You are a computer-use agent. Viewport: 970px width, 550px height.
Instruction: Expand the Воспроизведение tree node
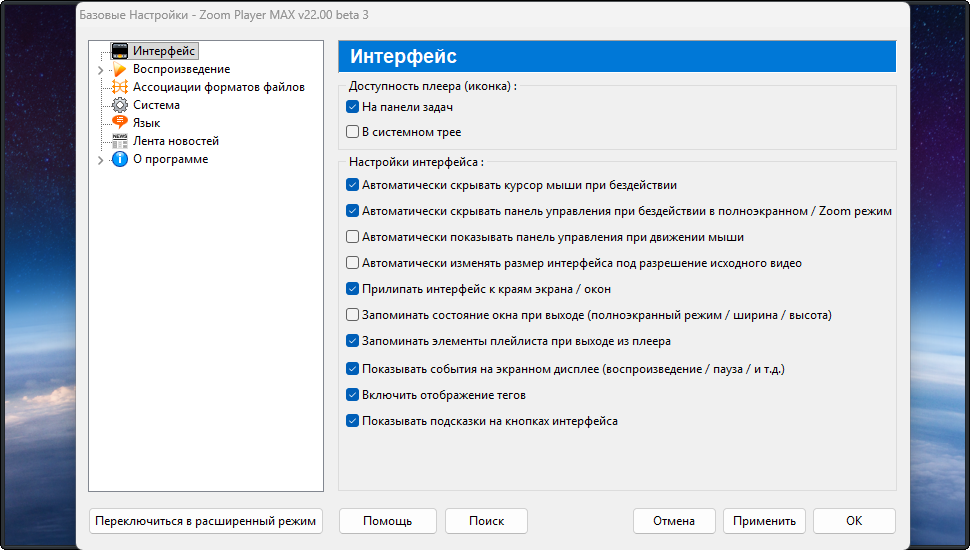click(100, 70)
